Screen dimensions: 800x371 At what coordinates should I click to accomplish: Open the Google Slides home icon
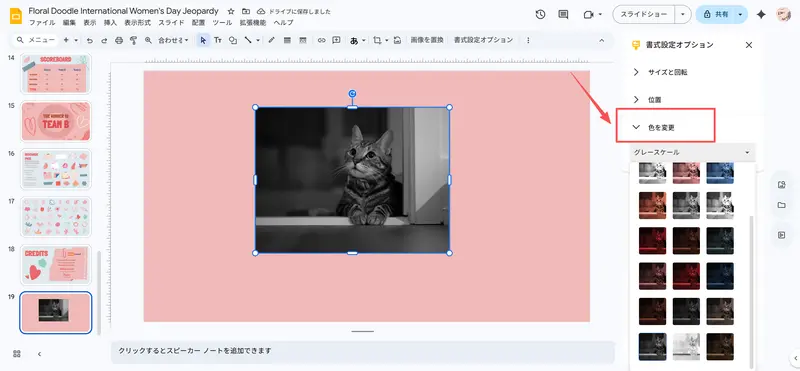16,16
